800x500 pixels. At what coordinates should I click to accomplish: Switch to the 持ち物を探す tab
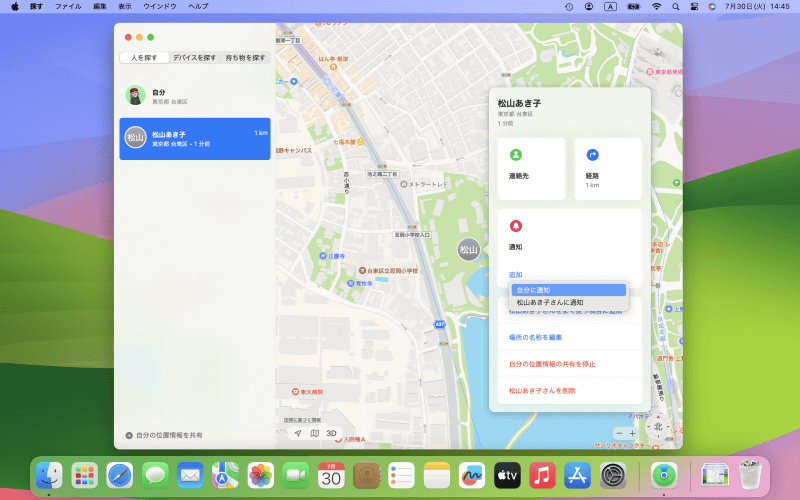click(x=245, y=58)
